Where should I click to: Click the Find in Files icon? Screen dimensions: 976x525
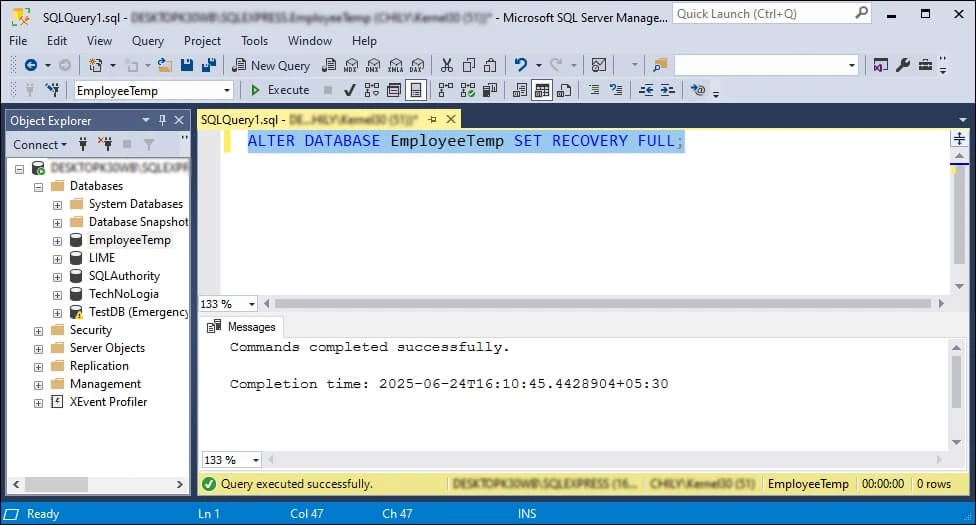(660, 65)
